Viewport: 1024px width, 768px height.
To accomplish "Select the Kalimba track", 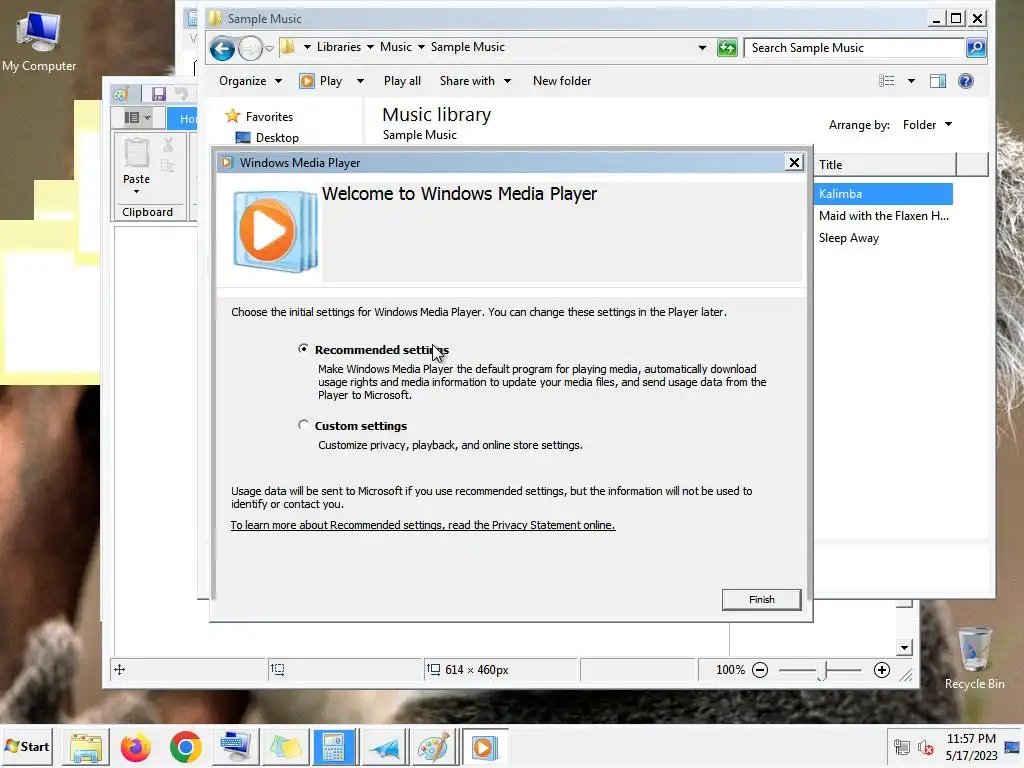I will click(884, 194).
